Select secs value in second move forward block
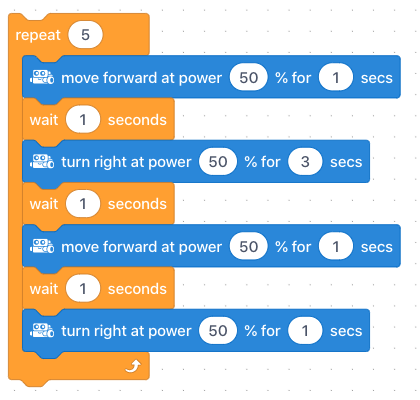420x400 pixels. pyautogui.click(x=336, y=246)
